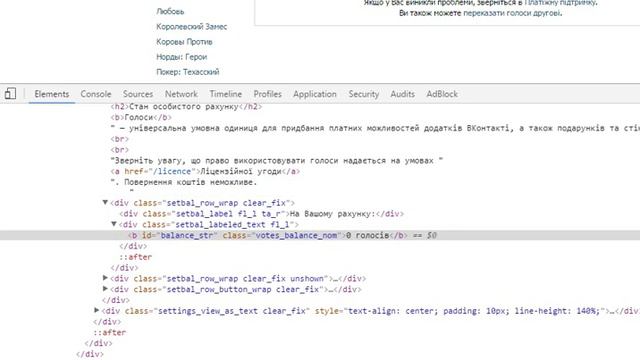Screen dimensions: 640x360
Task: Switch to the Network tab
Action: [181, 94]
